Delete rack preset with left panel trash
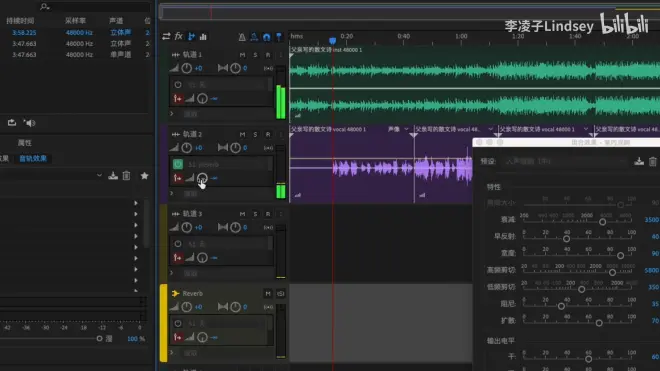This screenshot has width=660, height=371. 126,176
